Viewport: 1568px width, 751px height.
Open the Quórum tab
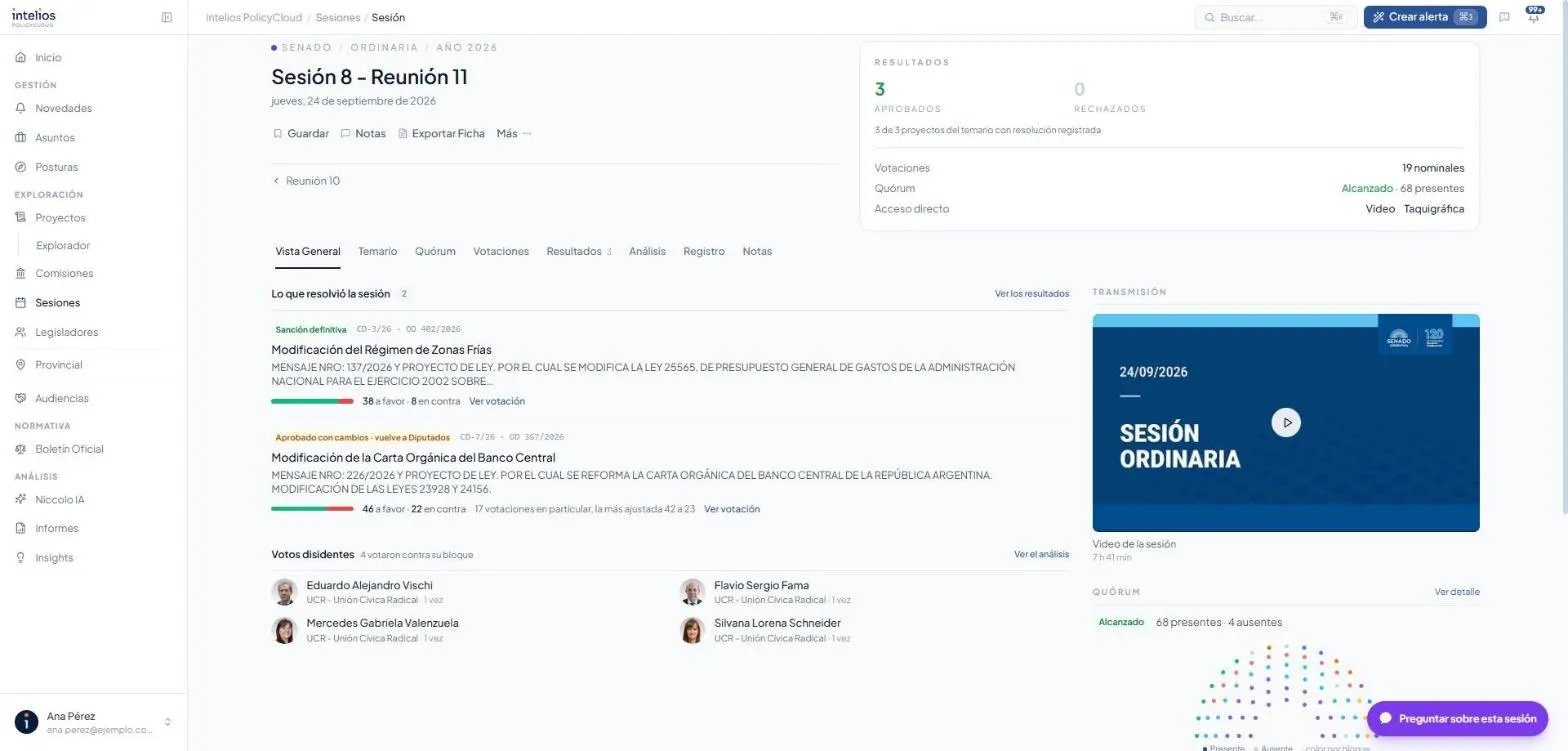435,251
